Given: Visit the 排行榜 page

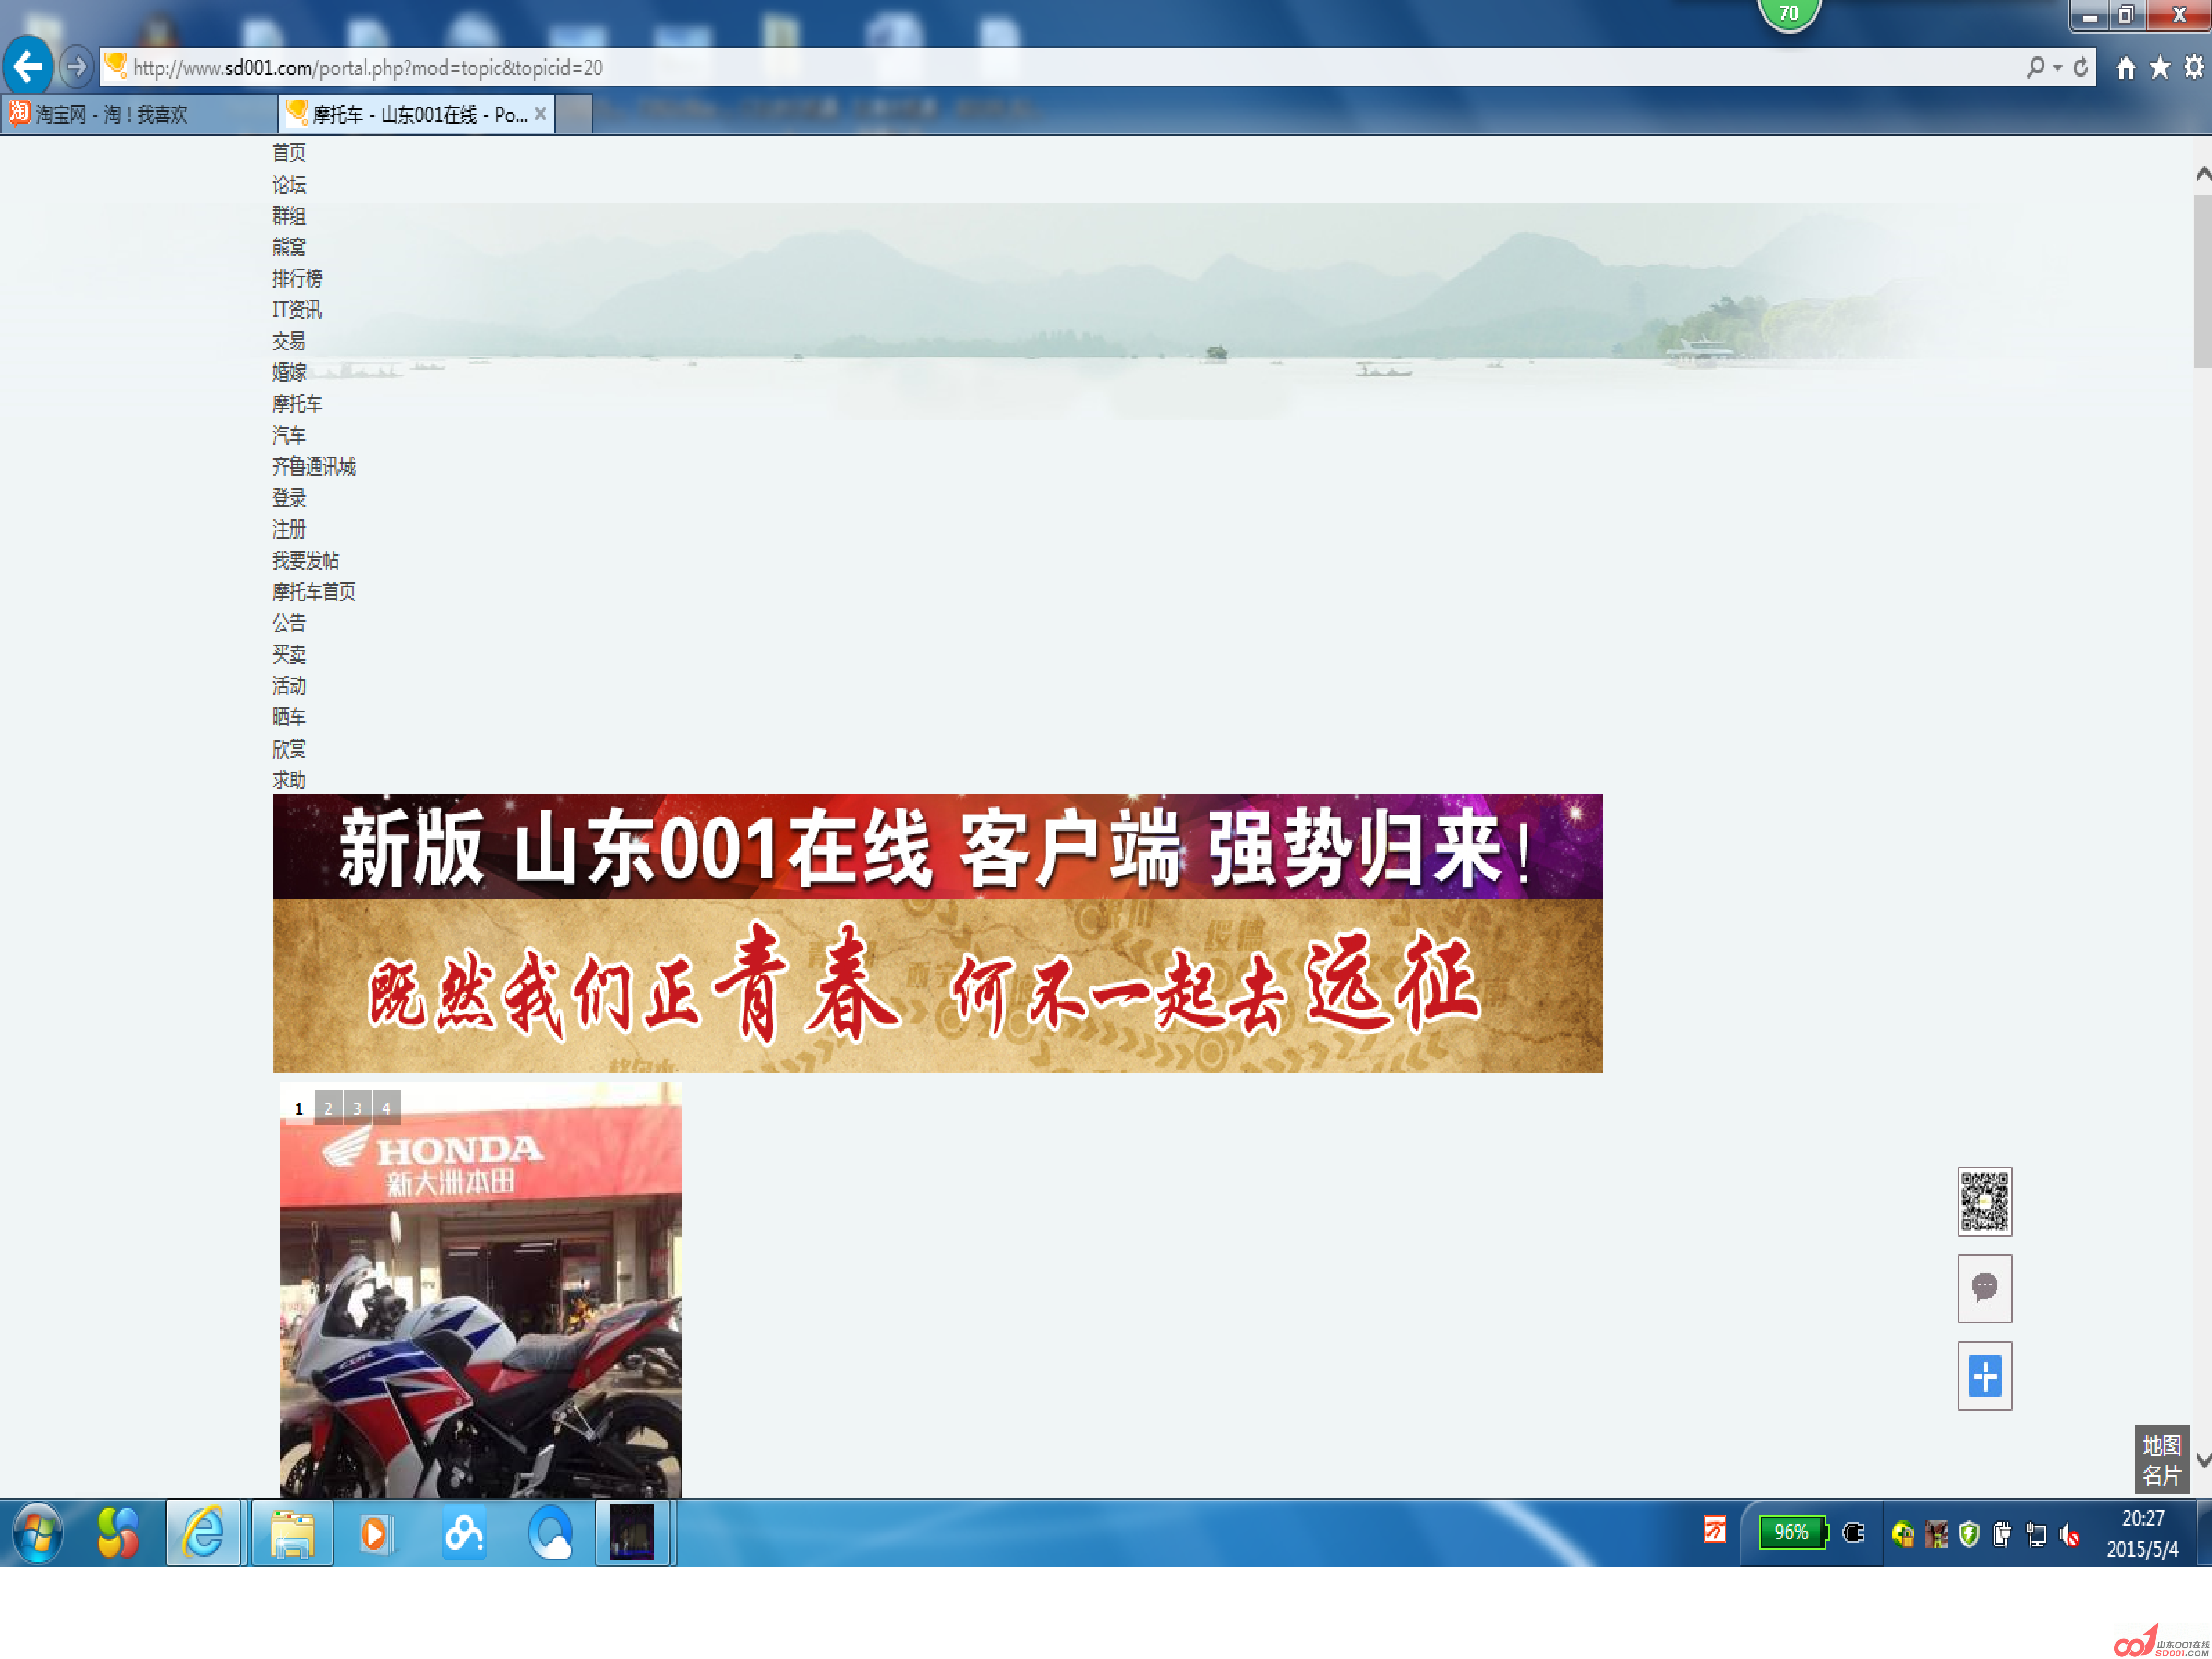Looking at the screenshot, I should [297, 279].
